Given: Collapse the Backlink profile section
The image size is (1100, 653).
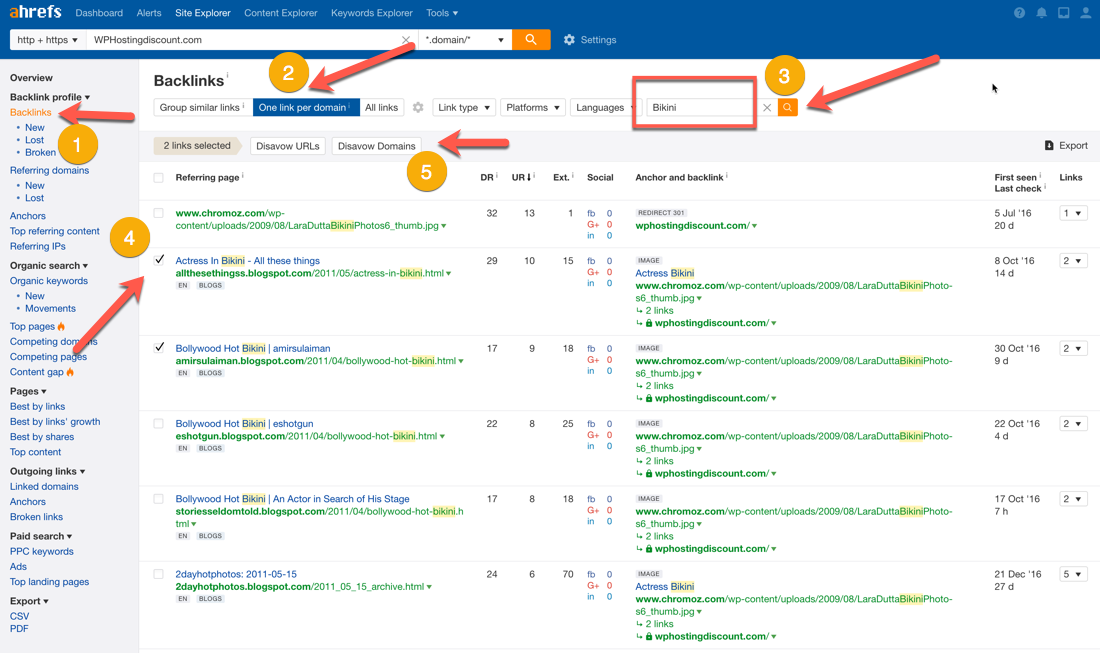Looking at the screenshot, I should pos(50,97).
